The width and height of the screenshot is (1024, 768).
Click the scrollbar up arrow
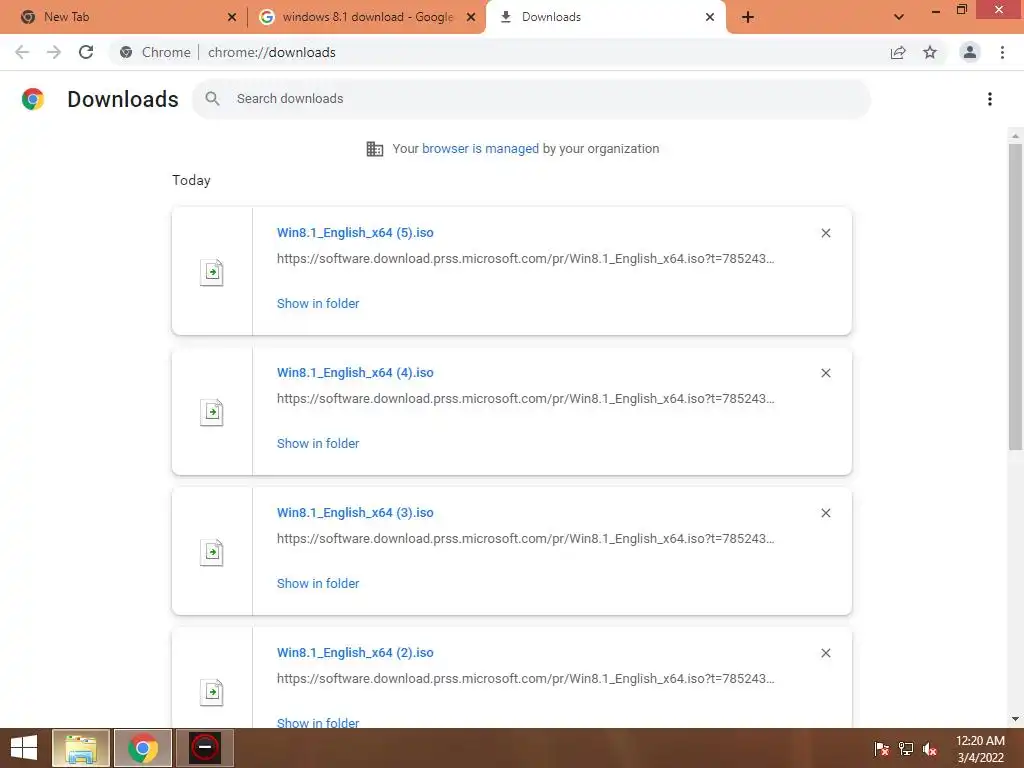coord(1015,135)
